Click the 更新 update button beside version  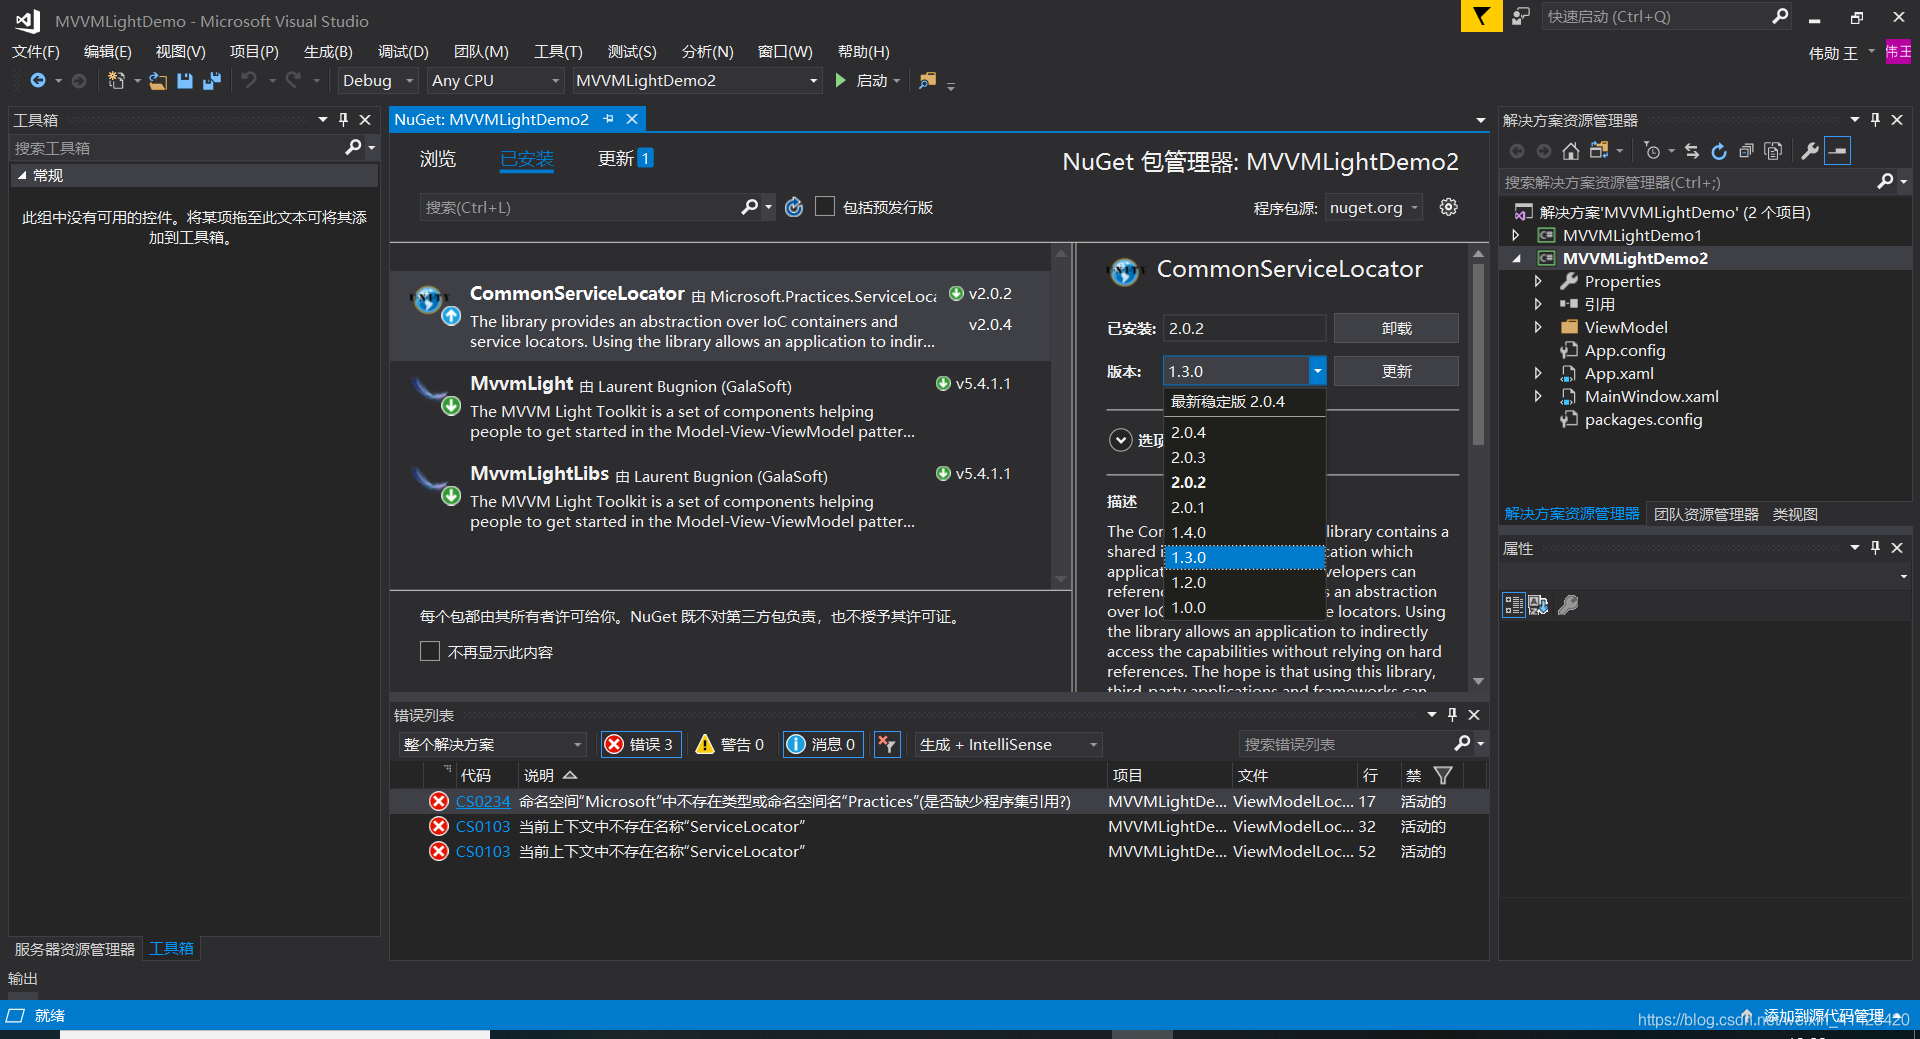pyautogui.click(x=1396, y=371)
